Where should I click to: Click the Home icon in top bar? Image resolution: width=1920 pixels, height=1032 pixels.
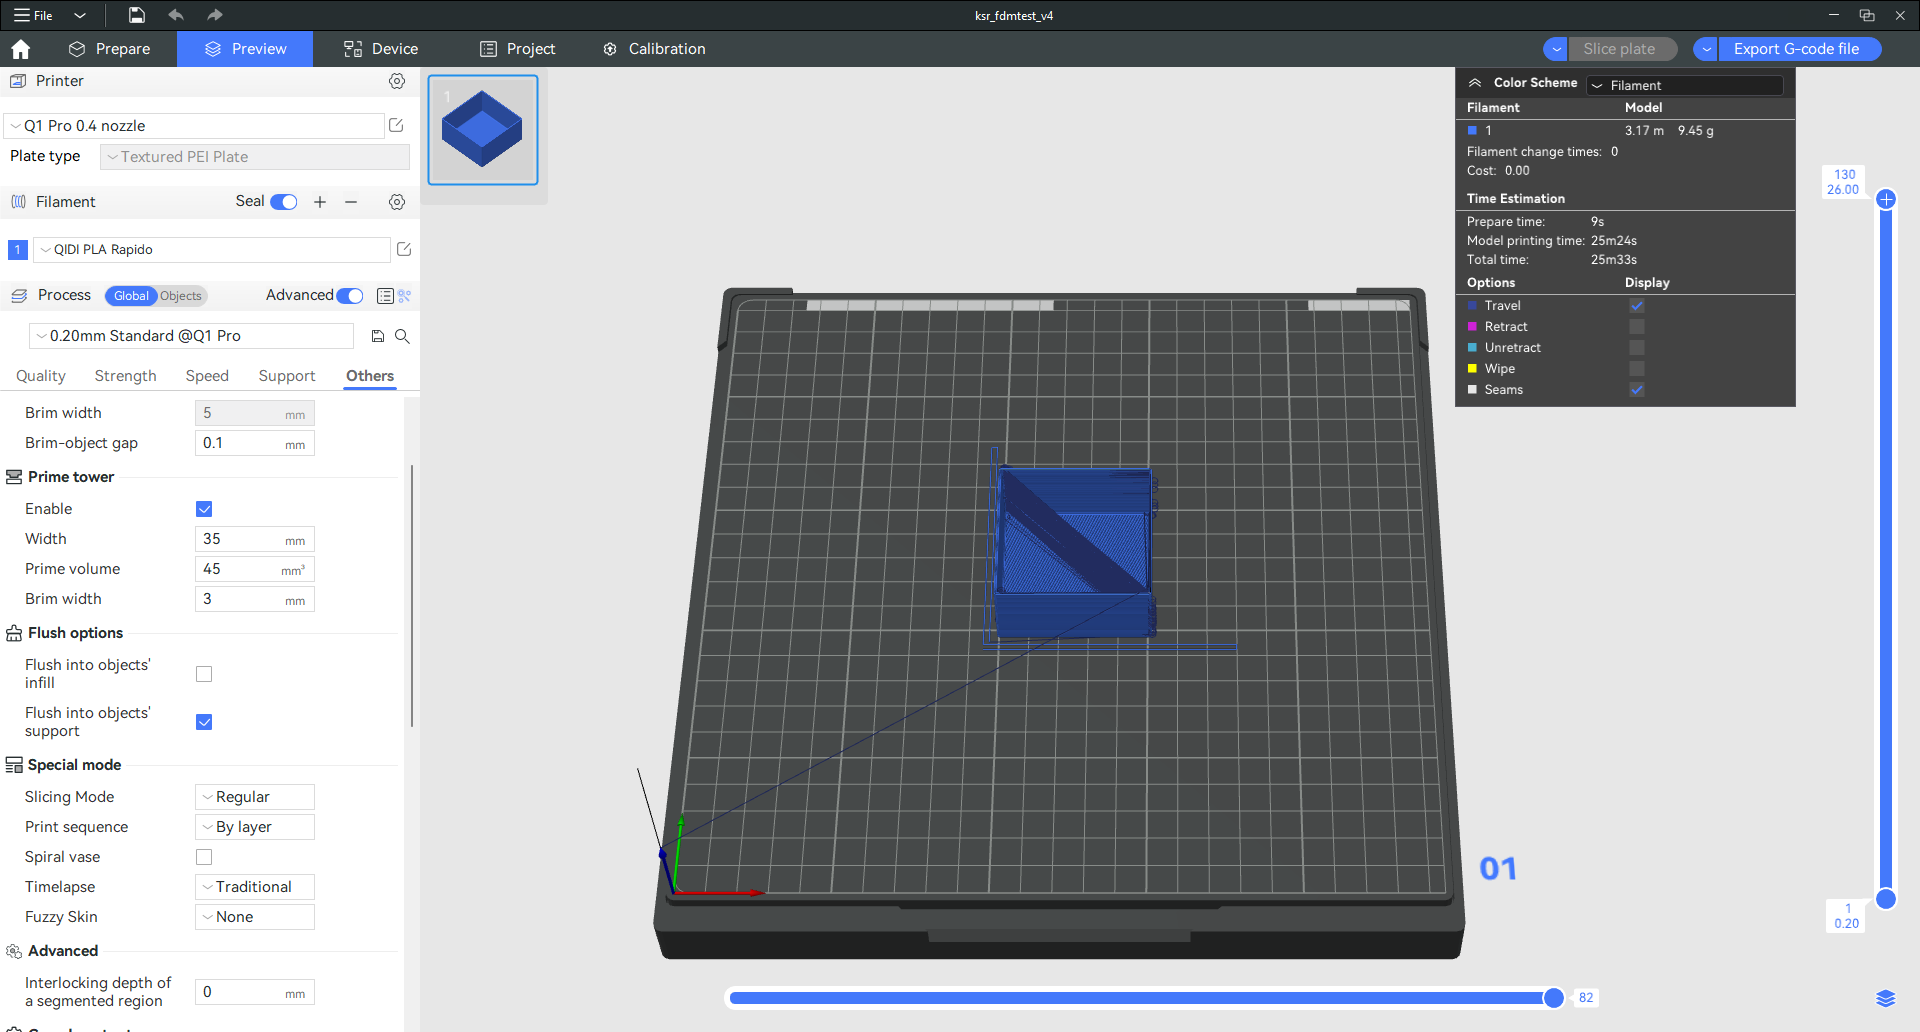coord(21,49)
